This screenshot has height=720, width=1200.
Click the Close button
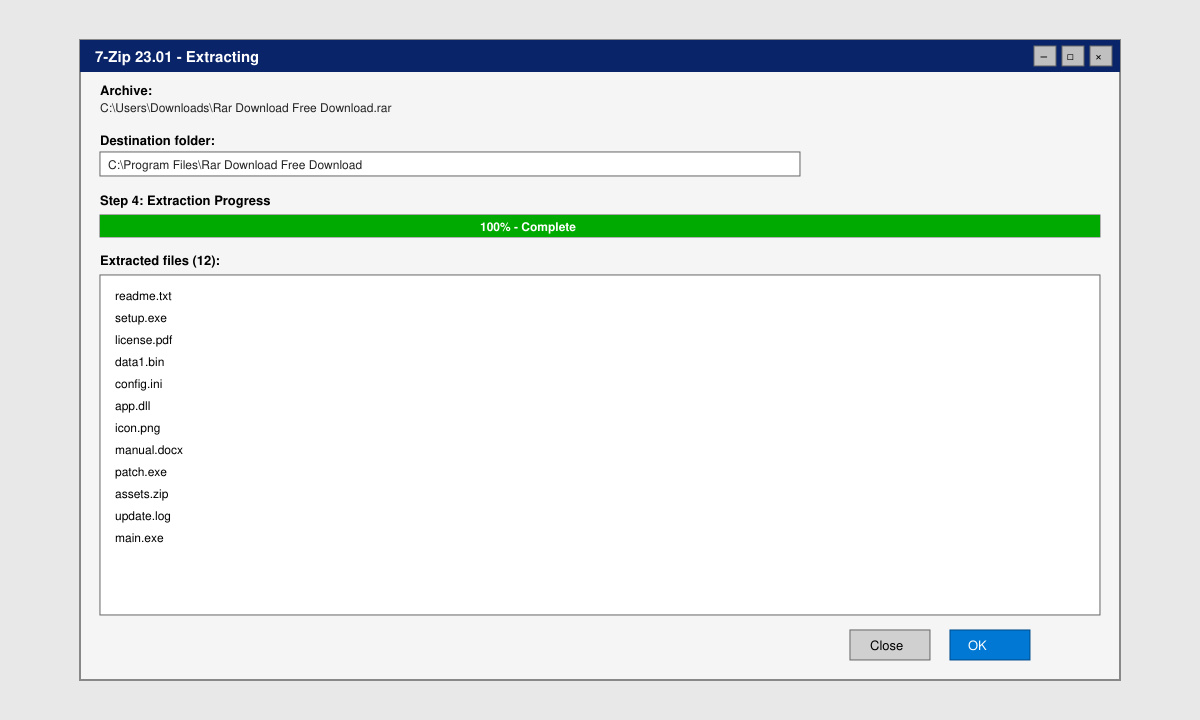coord(889,645)
